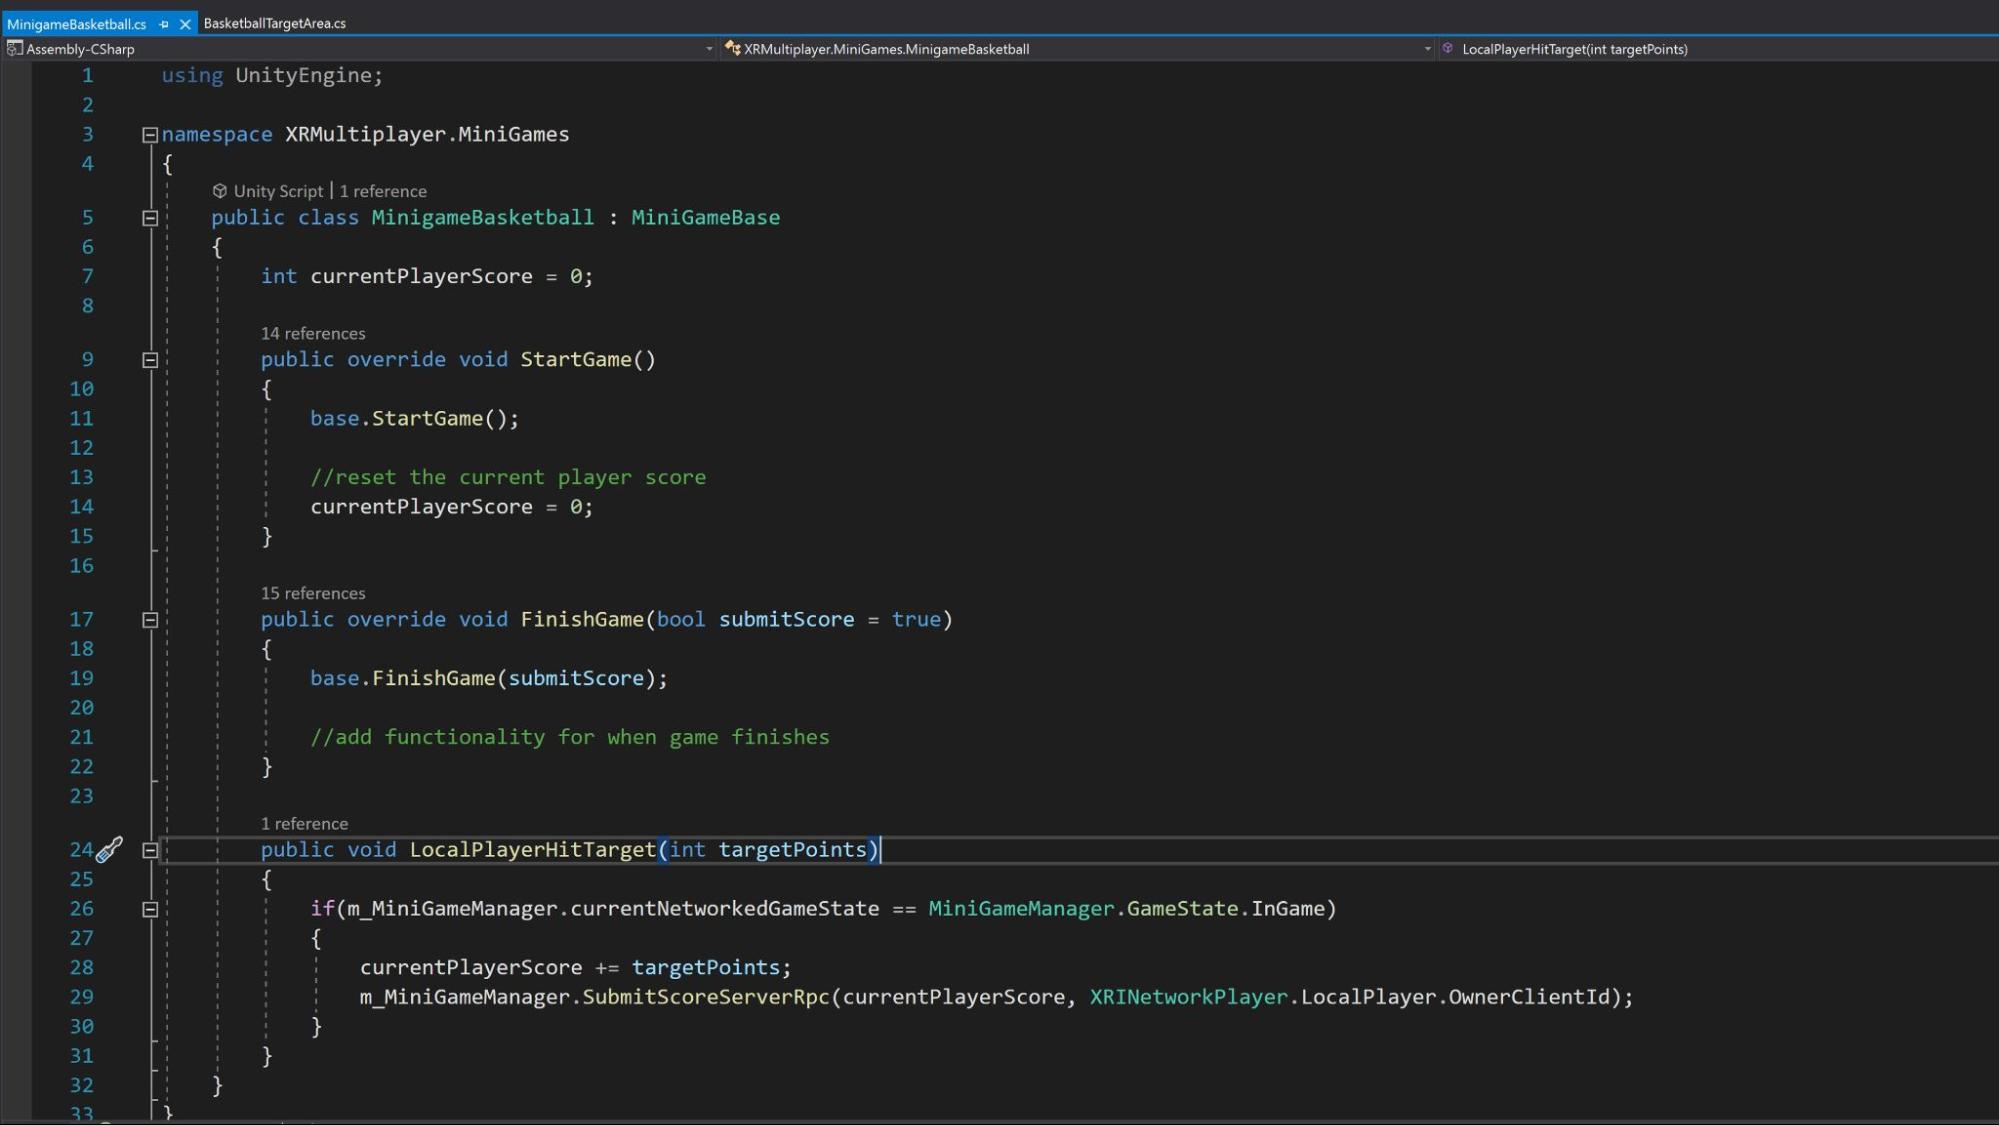Open the 15 references CodeLens above FinishGame
Image resolution: width=1999 pixels, height=1125 pixels.
pyautogui.click(x=312, y=592)
